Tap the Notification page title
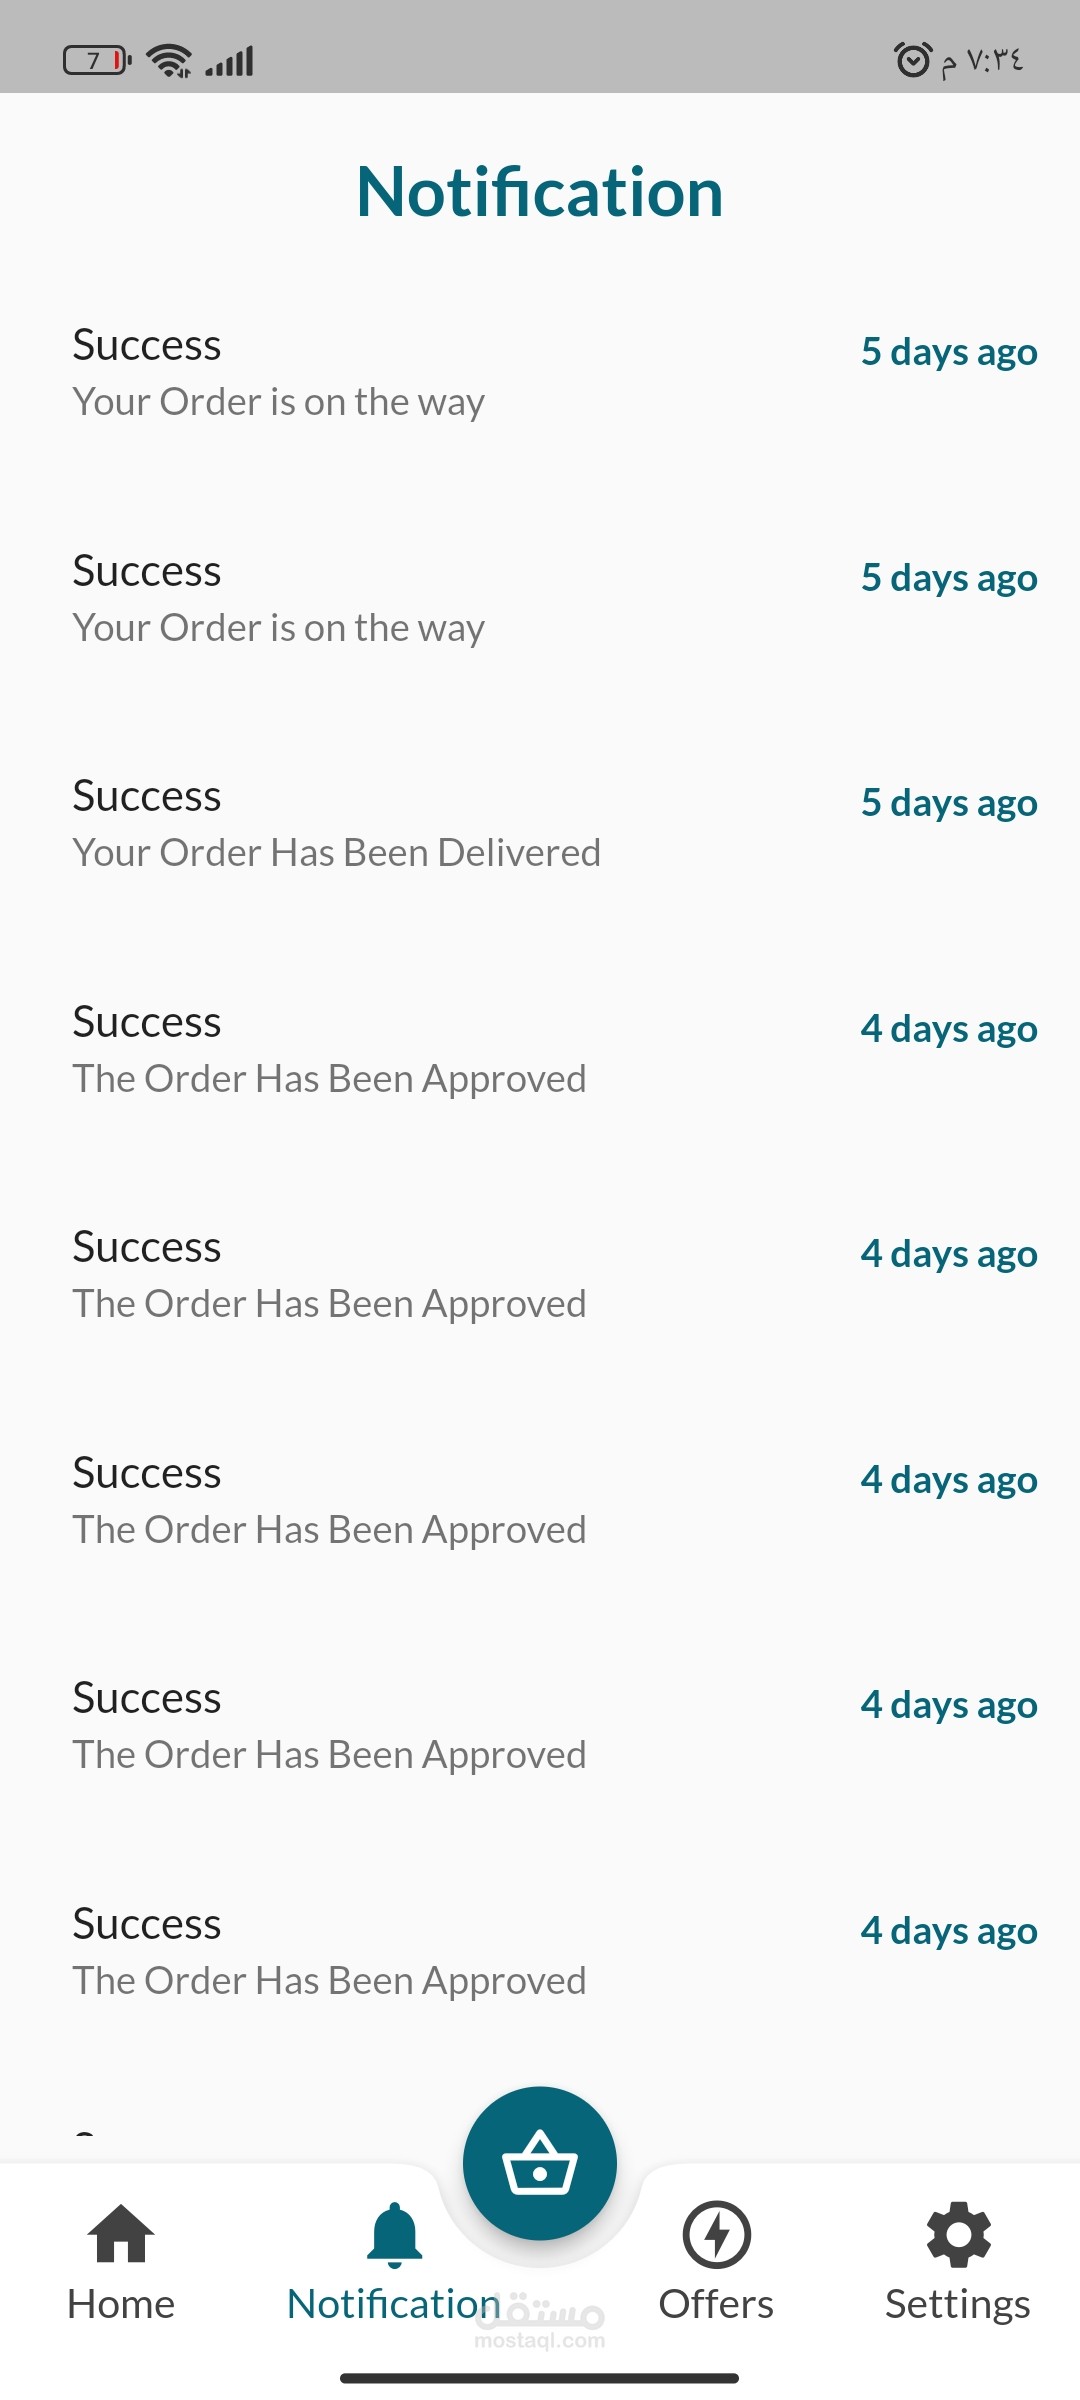Screen dimensions: 1080x2400 click(x=540, y=191)
